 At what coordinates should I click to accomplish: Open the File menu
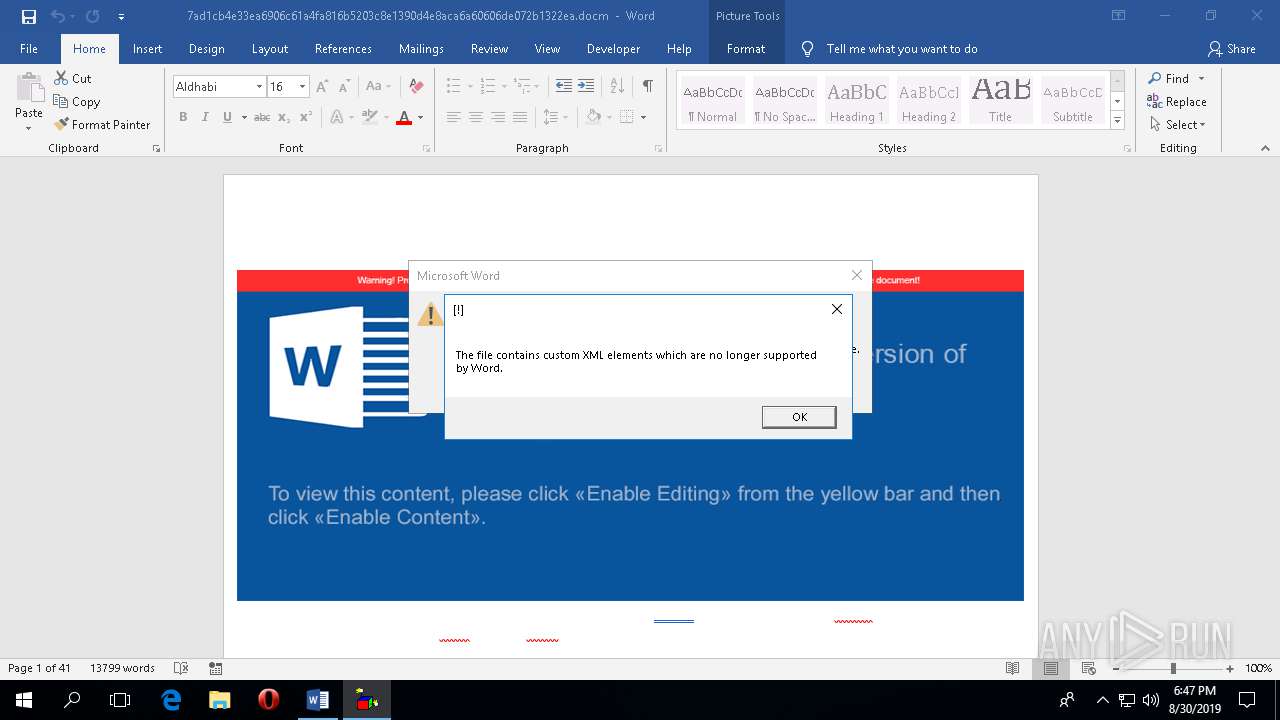[x=29, y=48]
